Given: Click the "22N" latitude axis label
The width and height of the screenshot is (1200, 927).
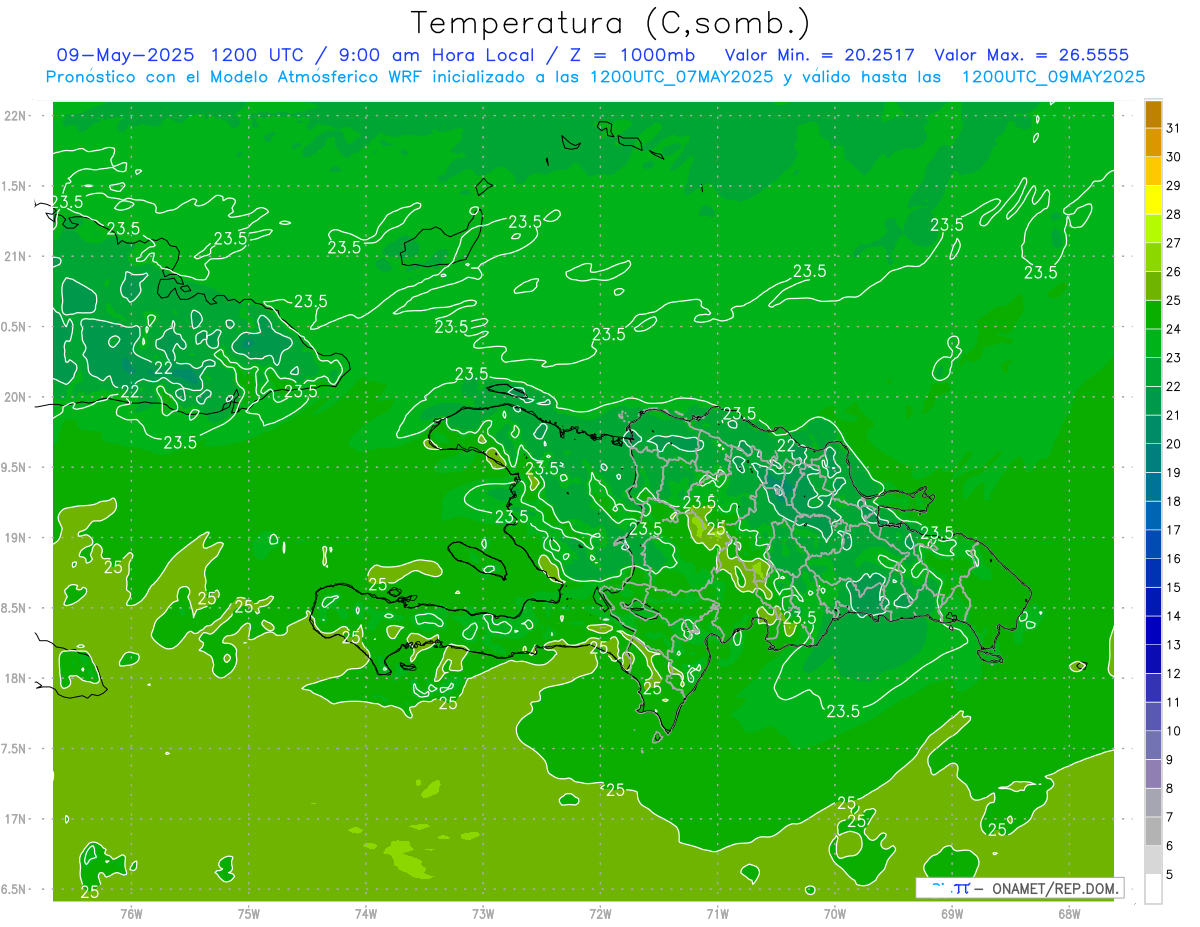Looking at the screenshot, I should point(17,116).
